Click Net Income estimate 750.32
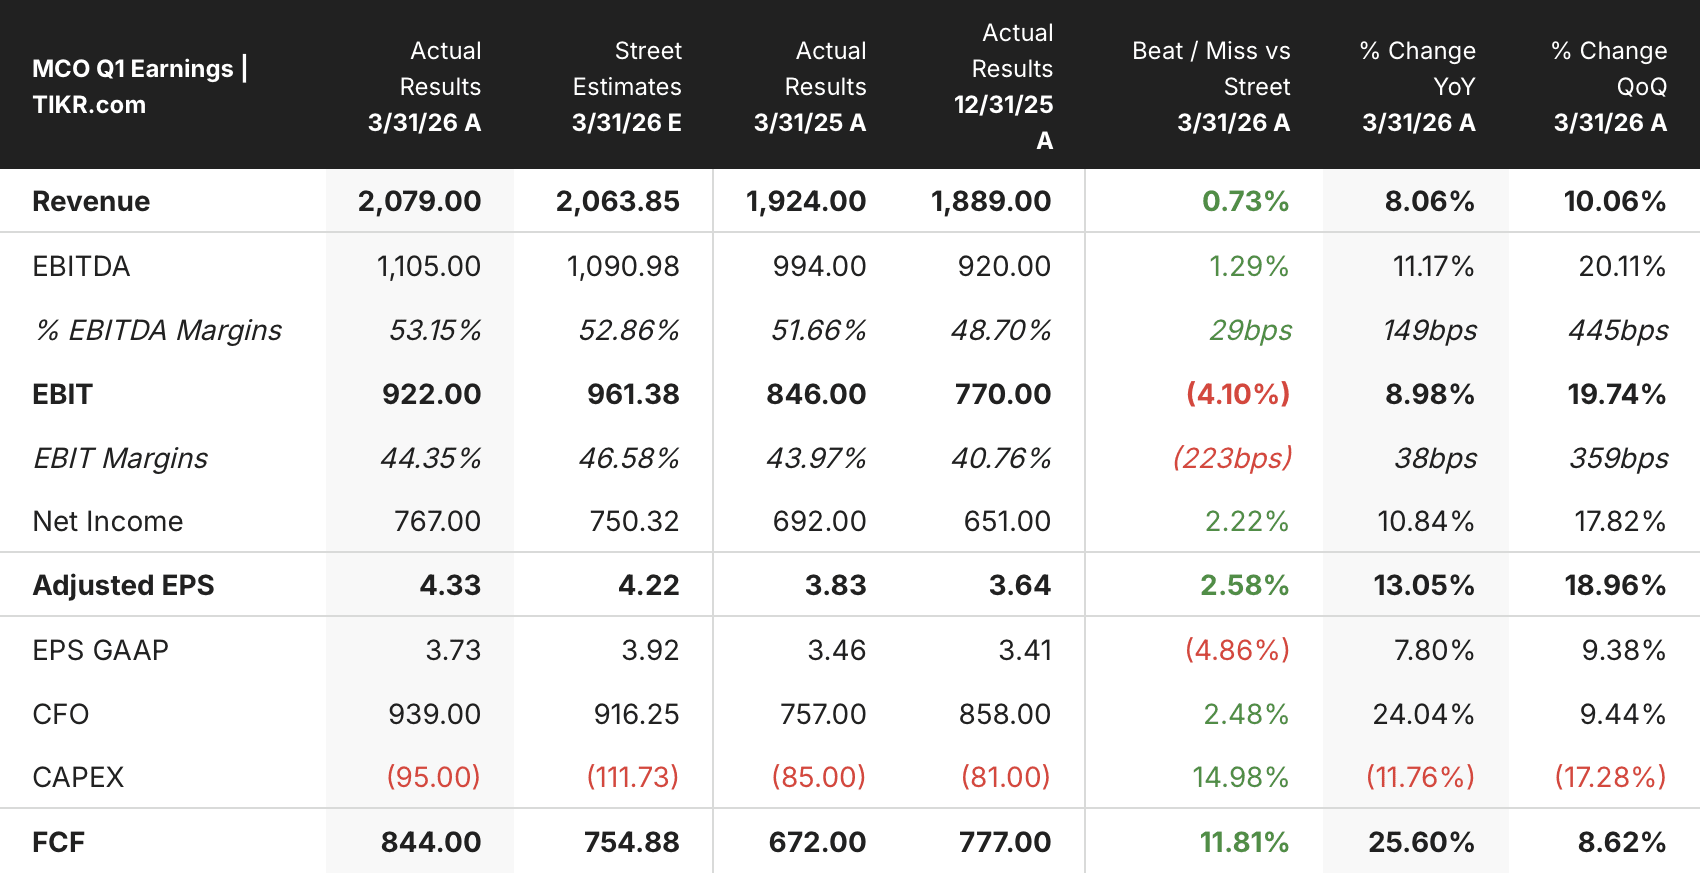1702x882 pixels. 634,521
